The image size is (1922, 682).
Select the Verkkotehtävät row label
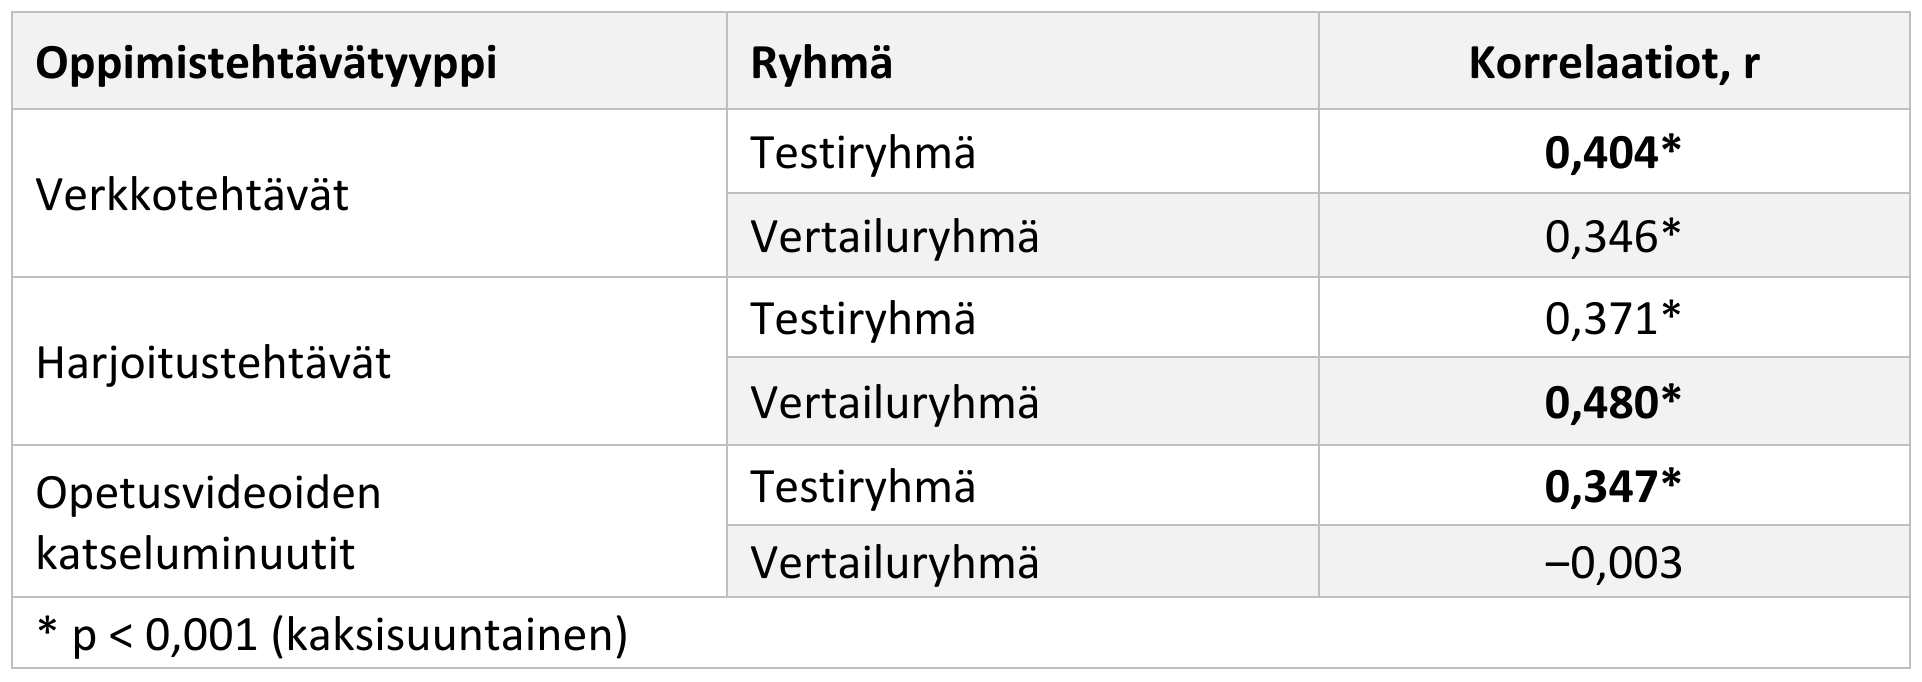(x=192, y=194)
